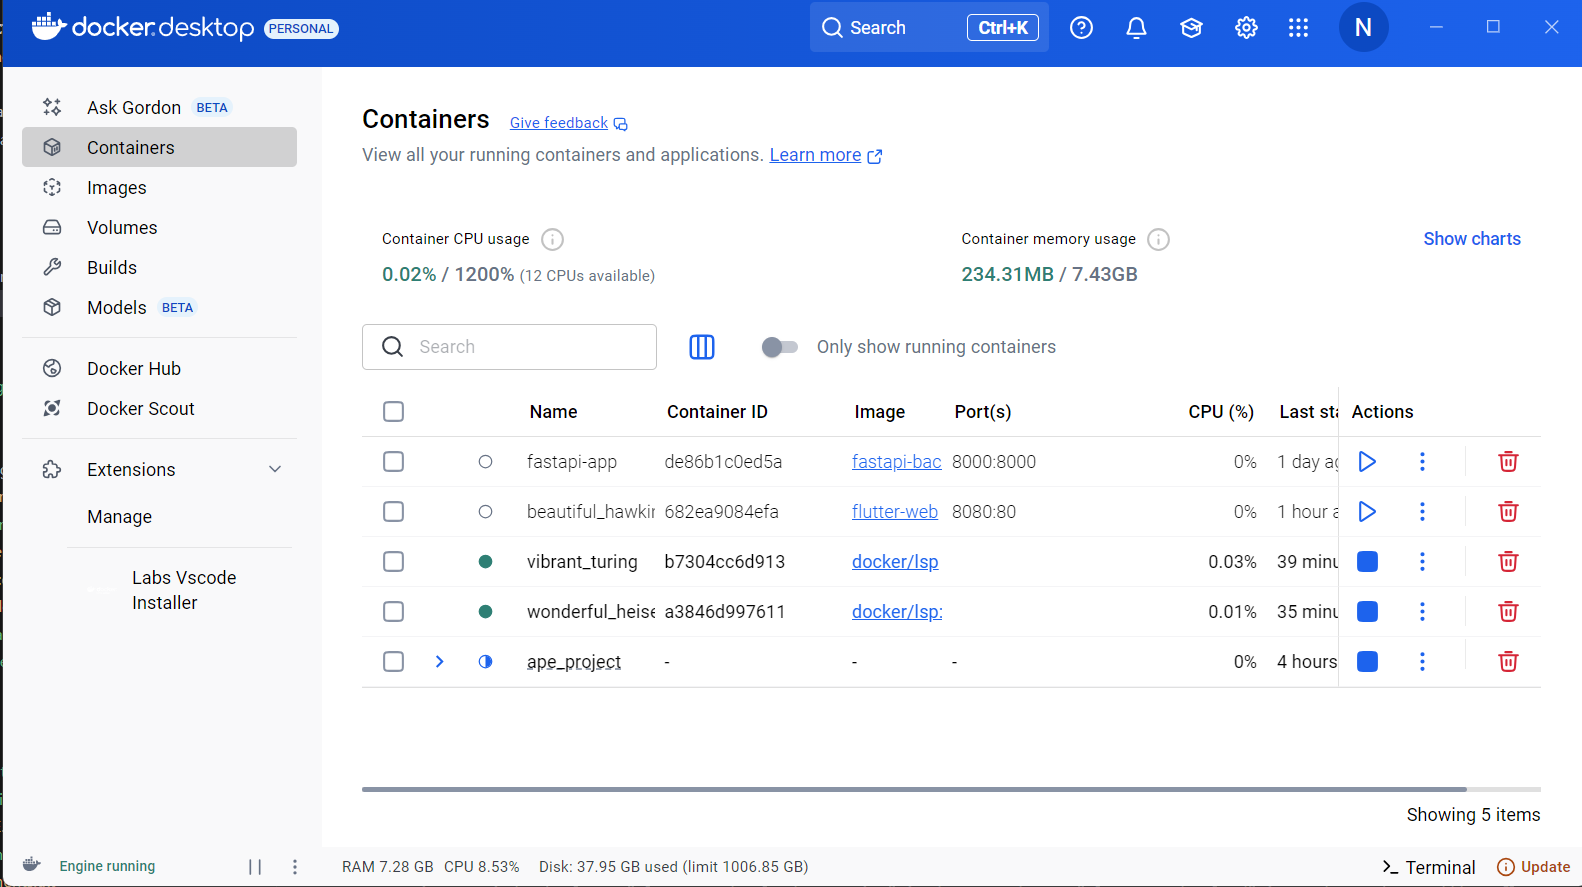Start the beautiful_hawking container

[x=1367, y=511]
